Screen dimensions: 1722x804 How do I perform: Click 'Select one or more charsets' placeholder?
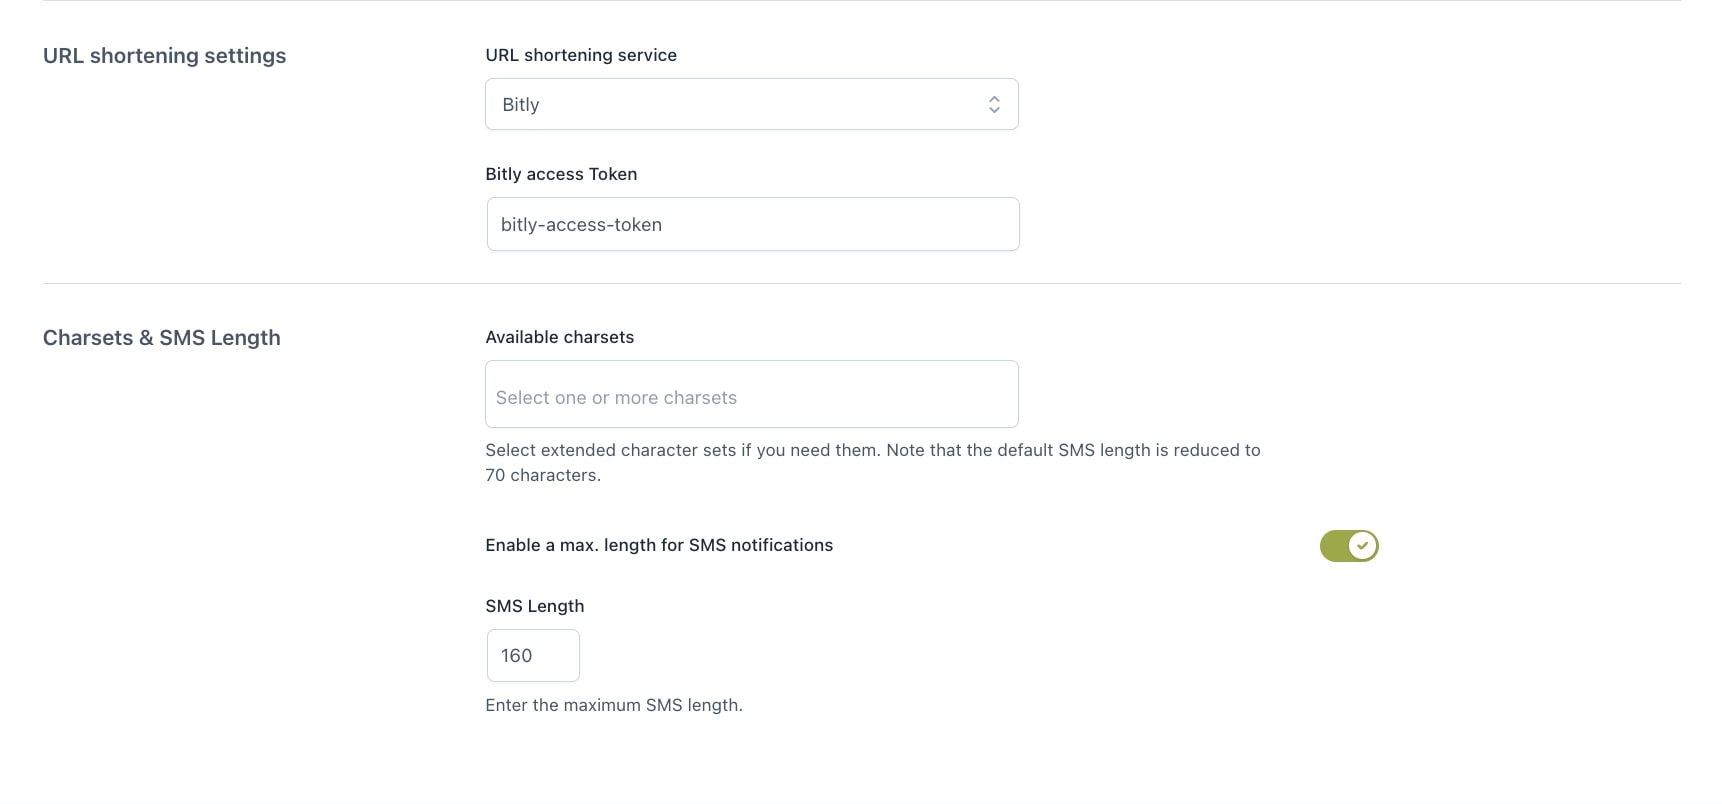coord(616,398)
